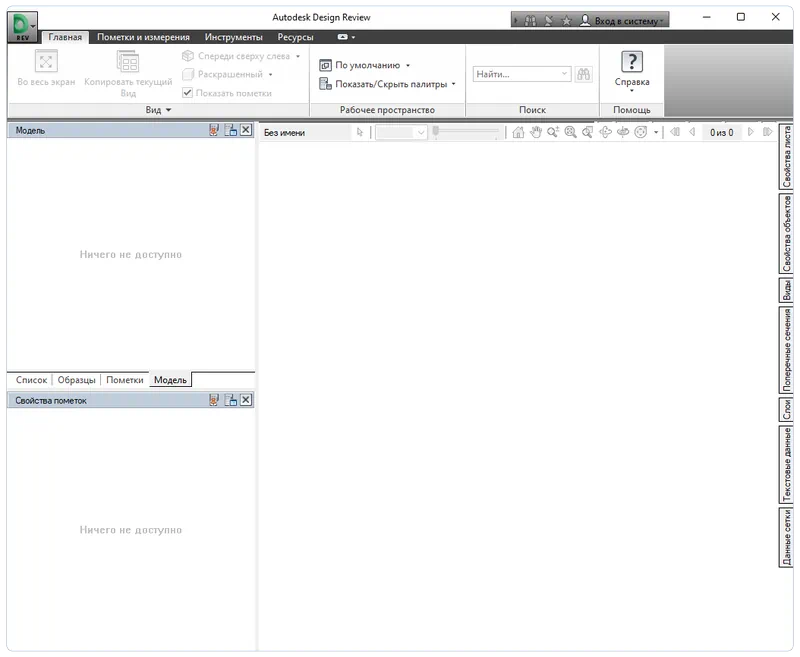Switch to the Список palette tab
Image resolution: width=800 pixels, height=657 pixels.
[31, 380]
